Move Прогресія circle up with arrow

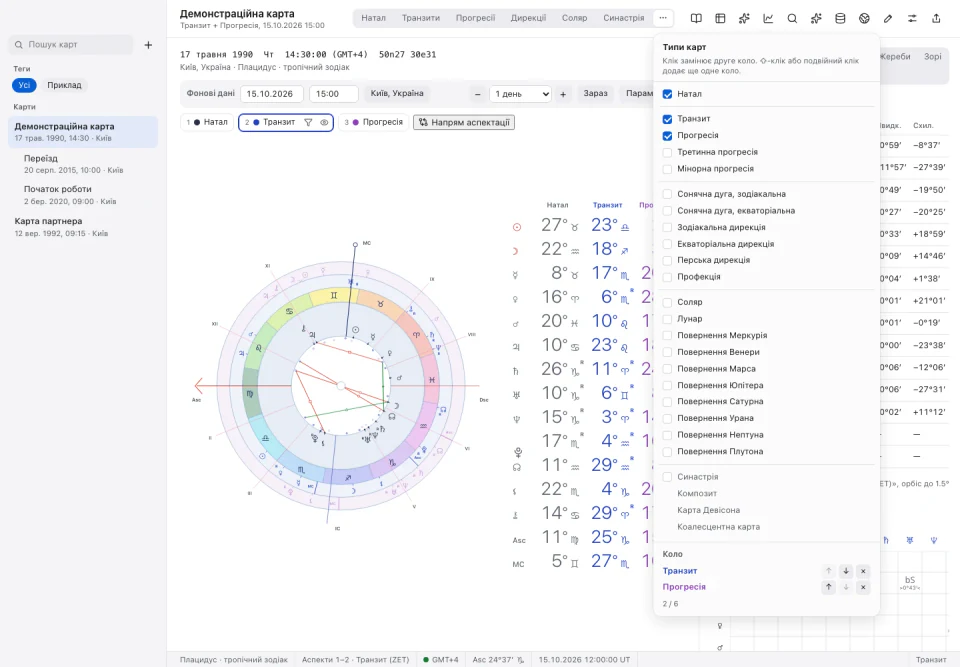coord(828,587)
